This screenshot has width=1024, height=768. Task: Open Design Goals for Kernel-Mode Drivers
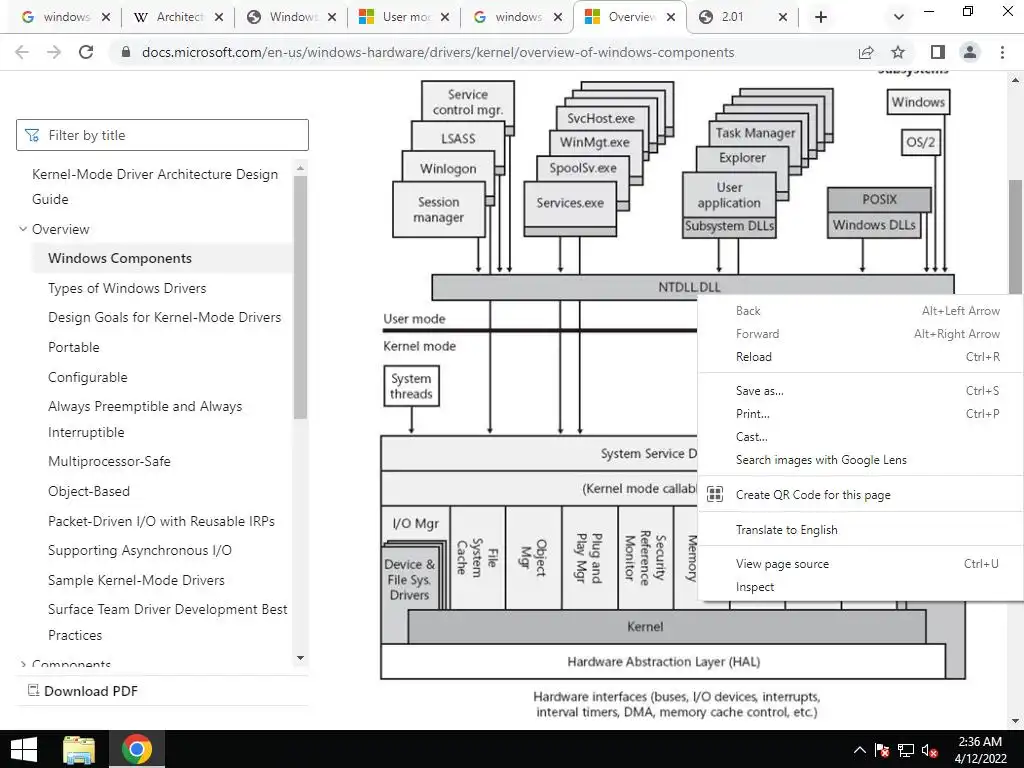[x=165, y=317]
